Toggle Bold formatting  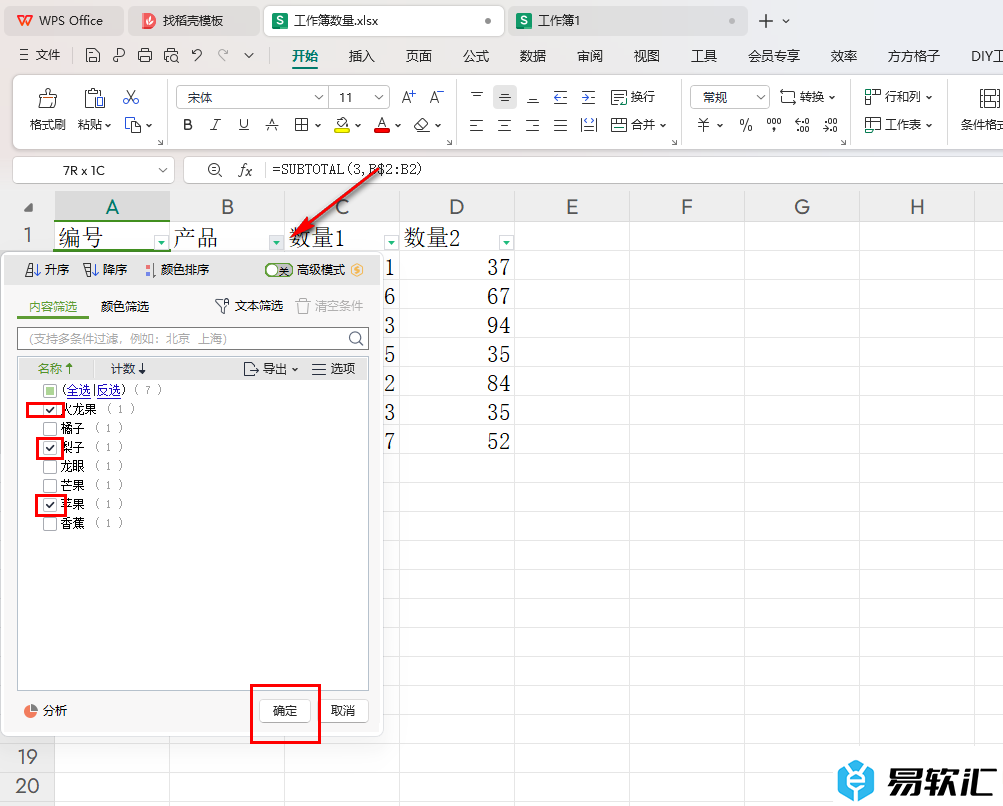[x=187, y=125]
